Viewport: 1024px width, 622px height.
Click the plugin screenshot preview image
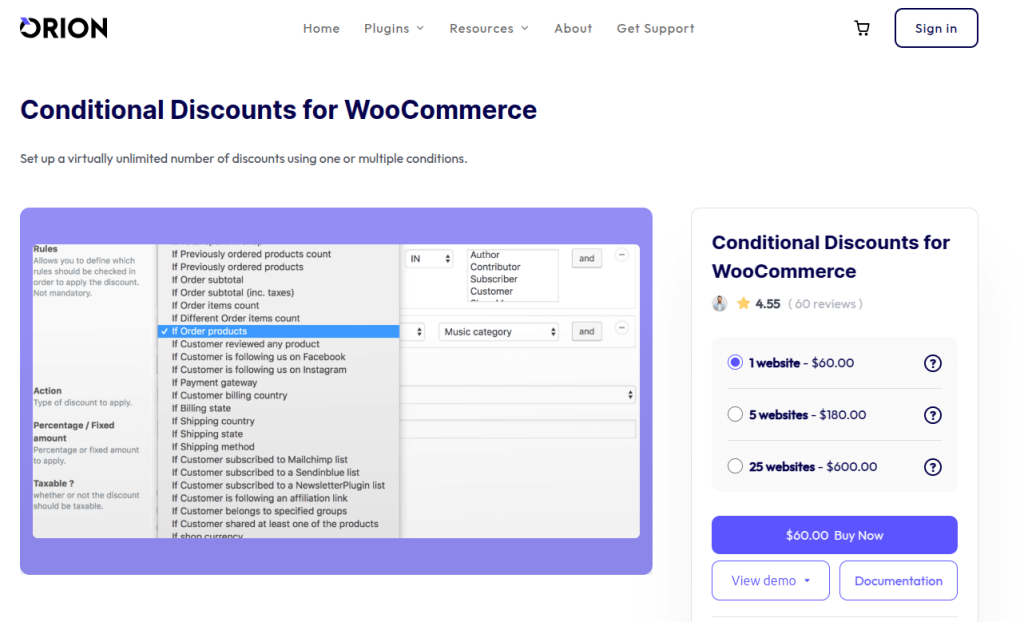point(336,391)
